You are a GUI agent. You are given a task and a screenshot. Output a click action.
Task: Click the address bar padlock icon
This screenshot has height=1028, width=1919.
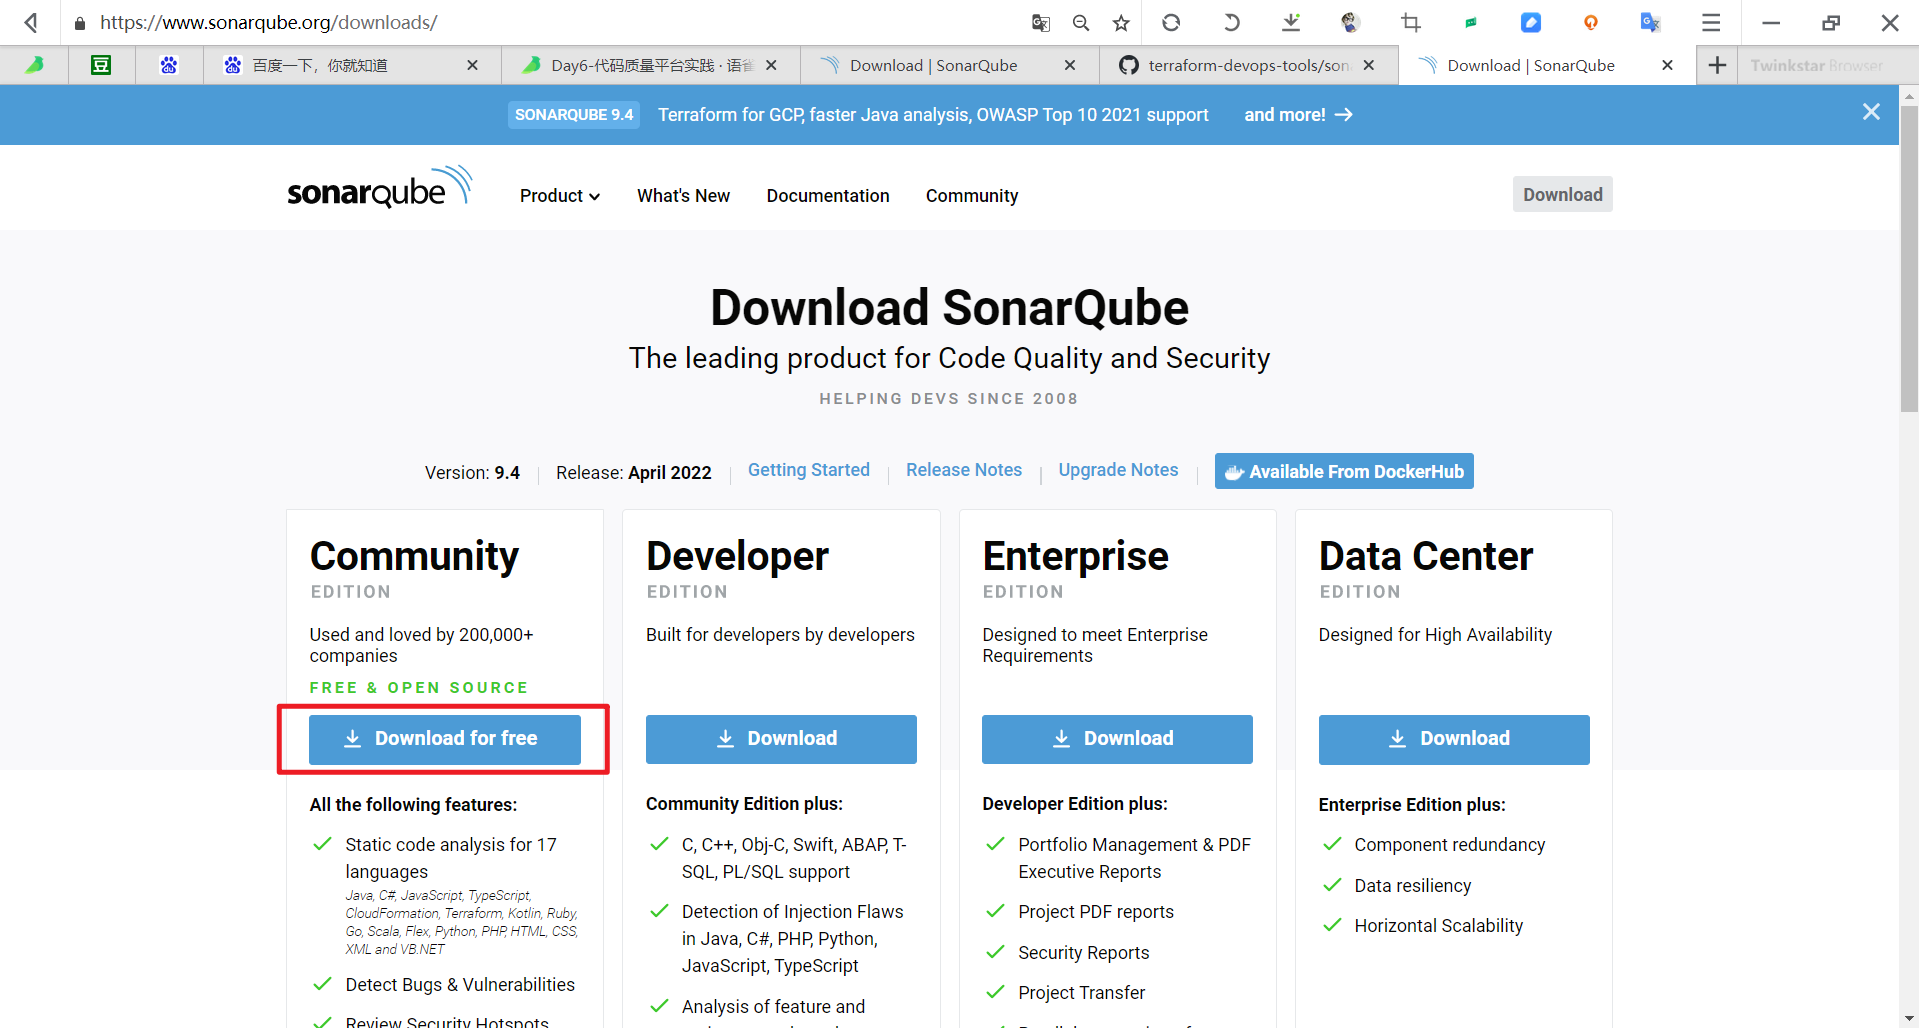pos(80,23)
